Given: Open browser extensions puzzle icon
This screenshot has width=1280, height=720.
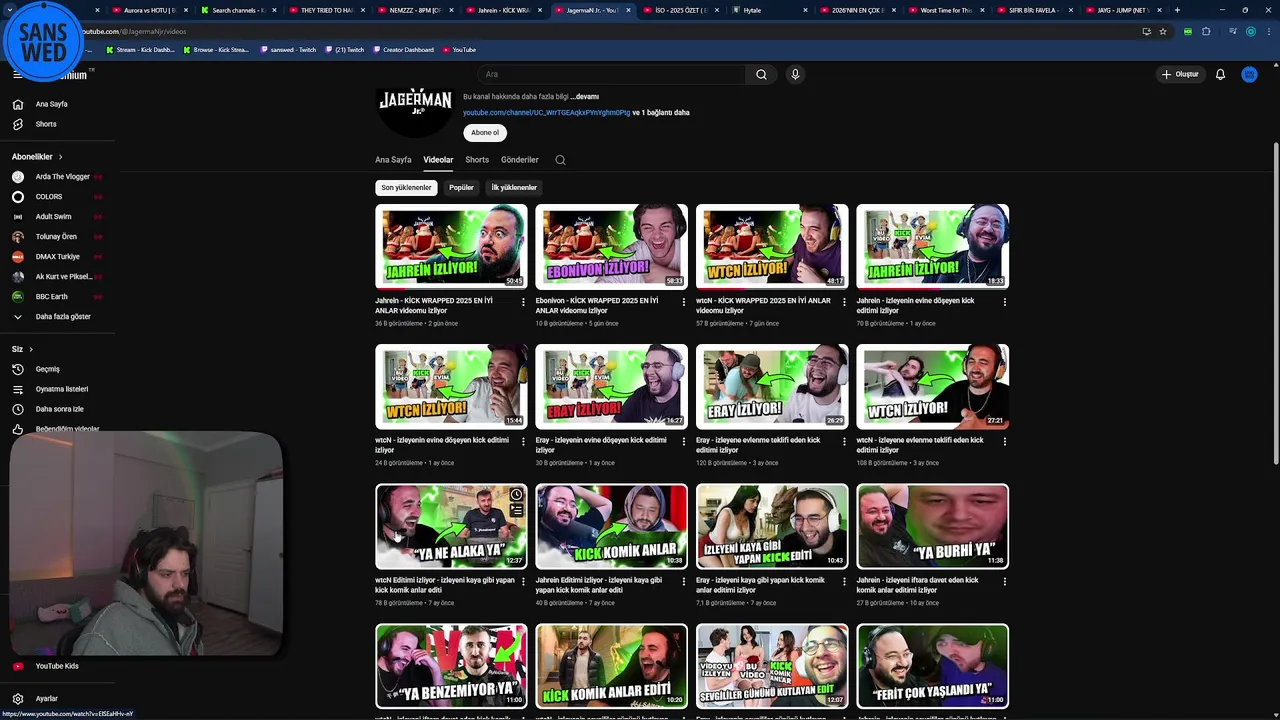Looking at the screenshot, I should [1206, 31].
